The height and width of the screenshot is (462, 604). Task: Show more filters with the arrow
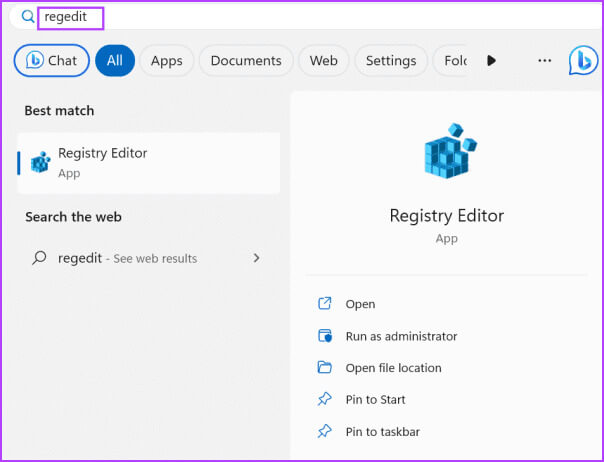[491, 60]
